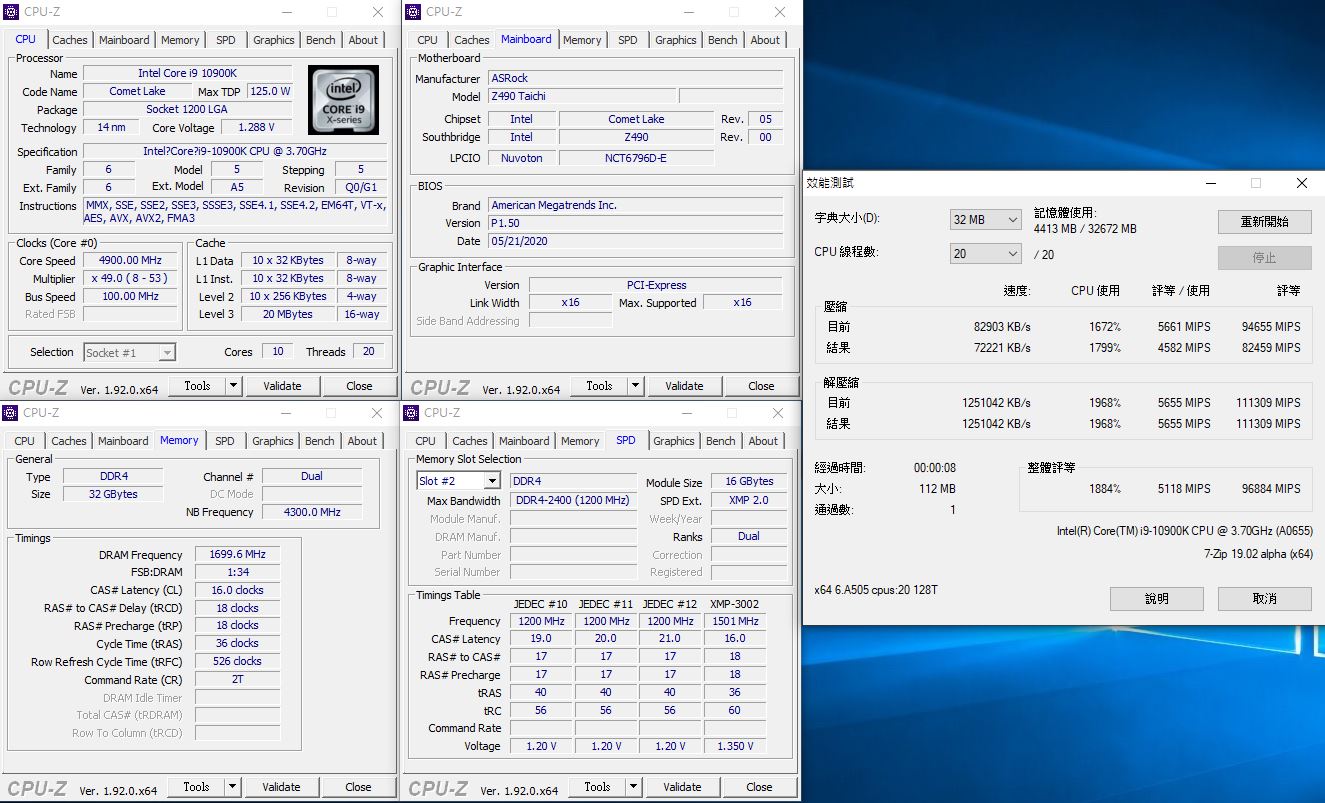Click the Tools button in the CPU window
The height and width of the screenshot is (803, 1325).
(197, 386)
